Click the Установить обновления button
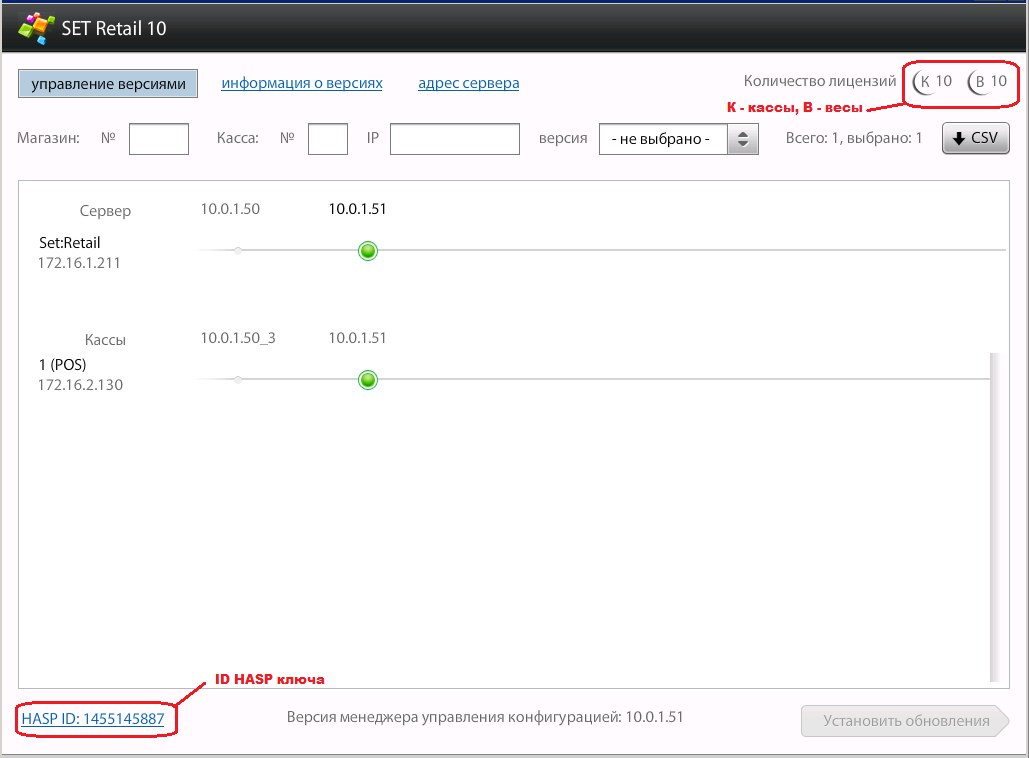1029x758 pixels. [x=904, y=721]
